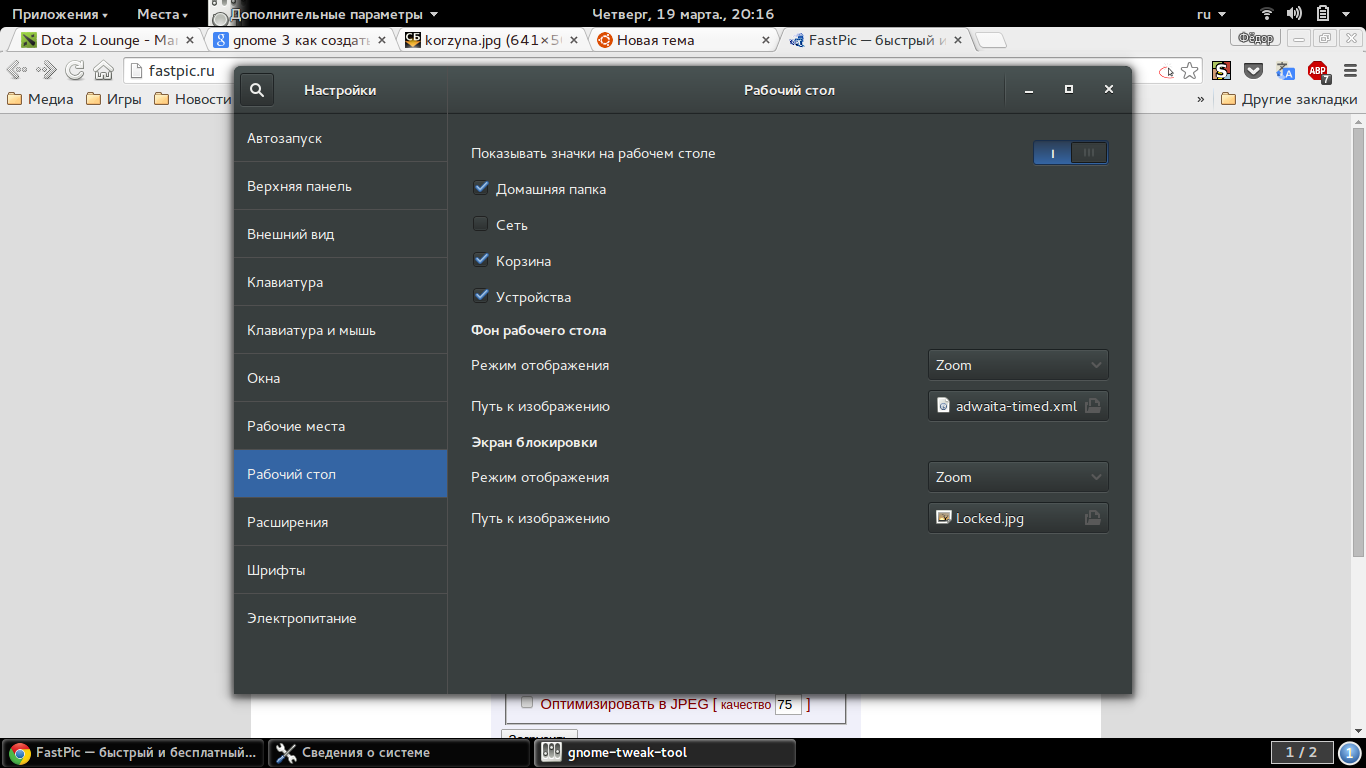Open search in the Настройки tweak tool
The height and width of the screenshot is (768, 1366).
[257, 90]
